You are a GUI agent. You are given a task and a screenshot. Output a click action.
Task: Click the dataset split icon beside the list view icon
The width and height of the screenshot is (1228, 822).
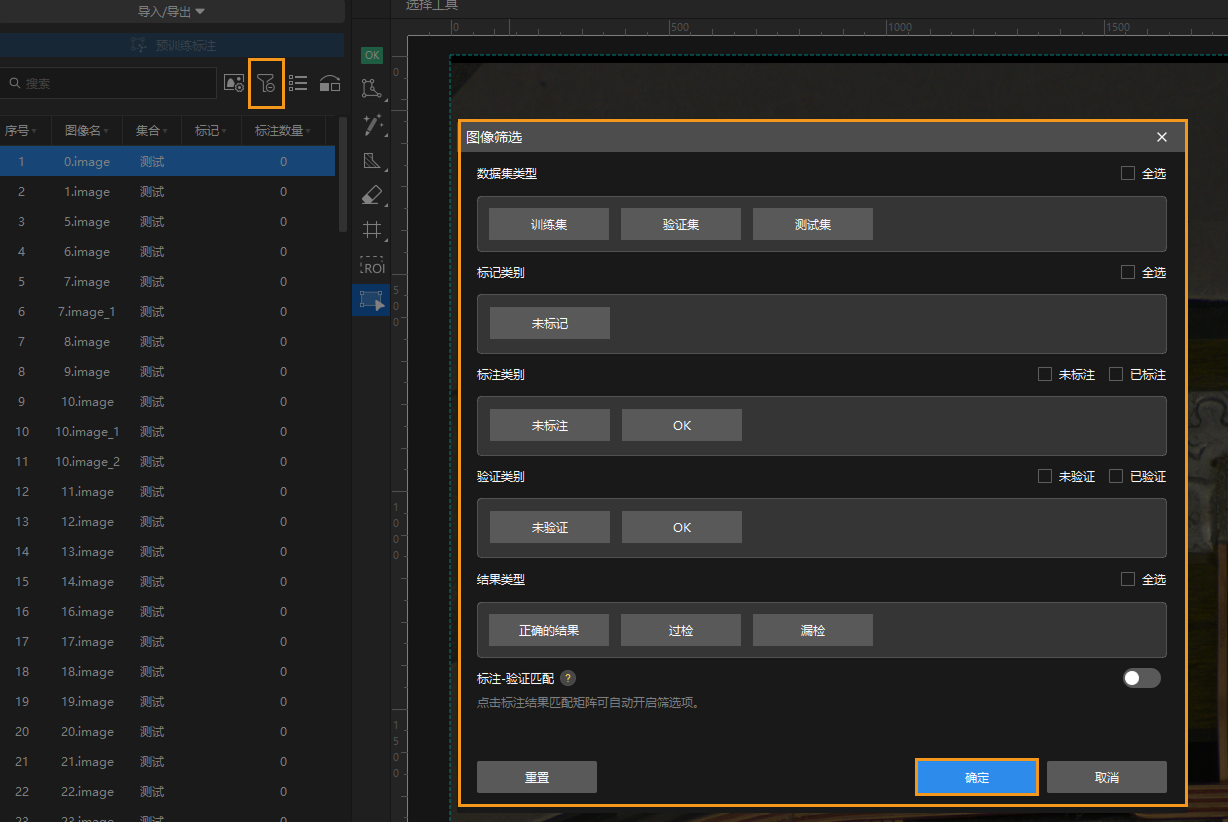click(x=330, y=84)
